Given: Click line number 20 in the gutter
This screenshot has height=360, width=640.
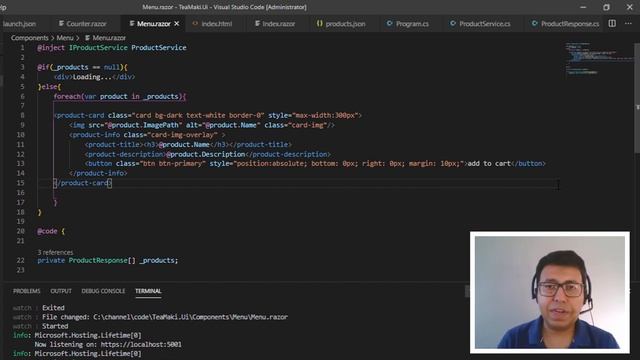Looking at the screenshot, I should (x=20, y=231).
